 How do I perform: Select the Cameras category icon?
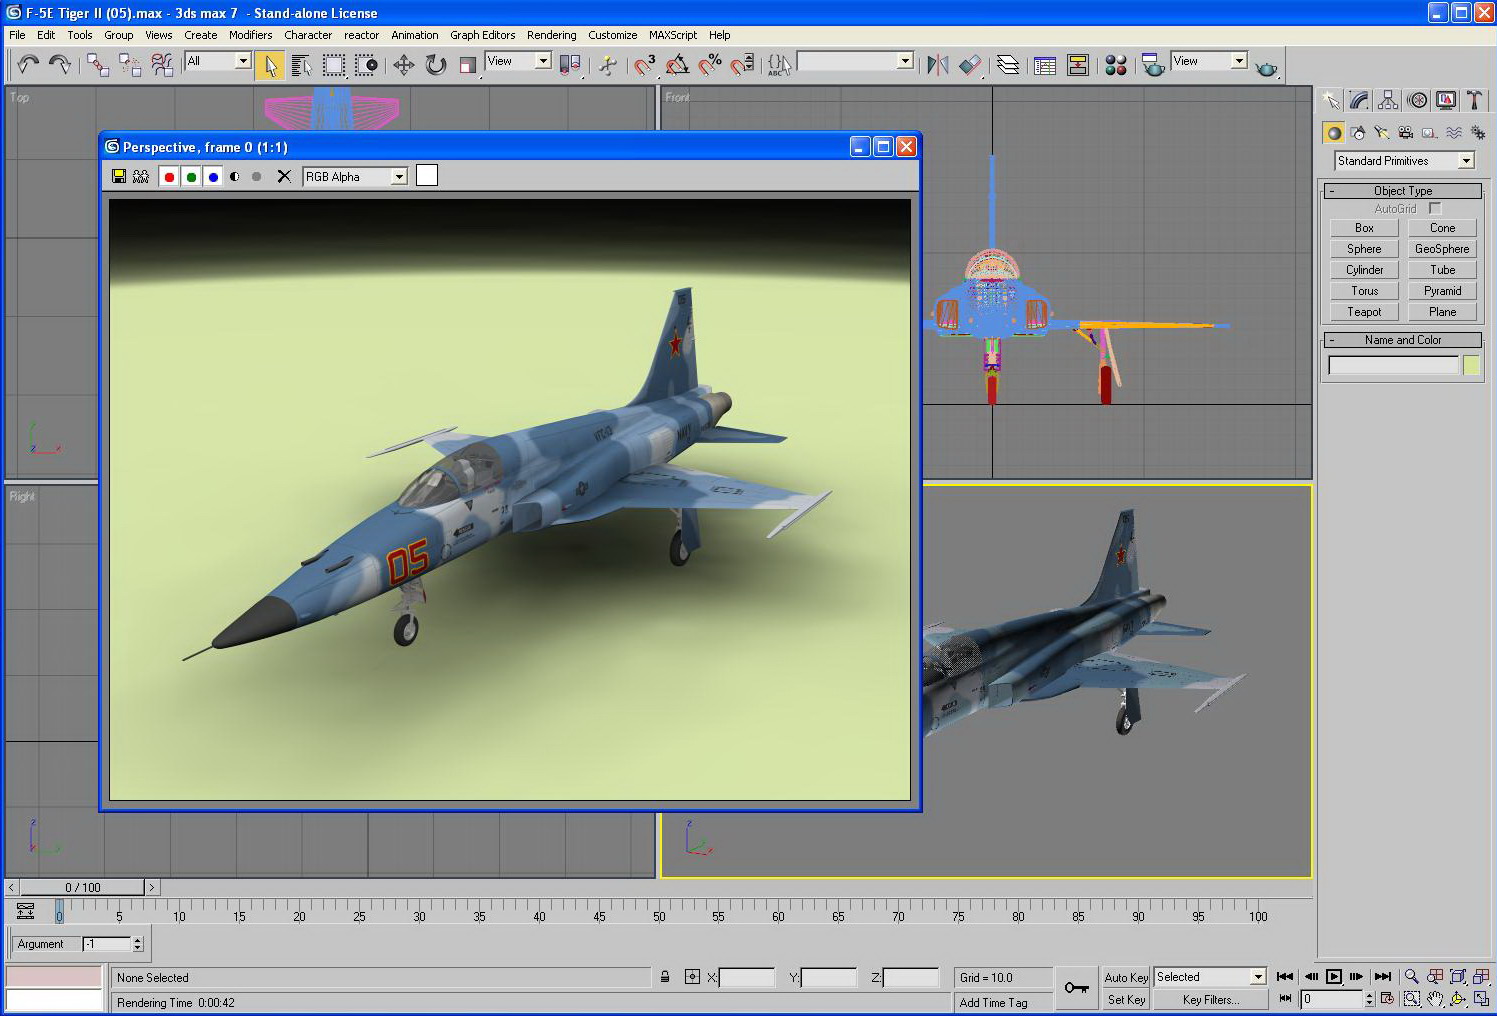click(1406, 132)
